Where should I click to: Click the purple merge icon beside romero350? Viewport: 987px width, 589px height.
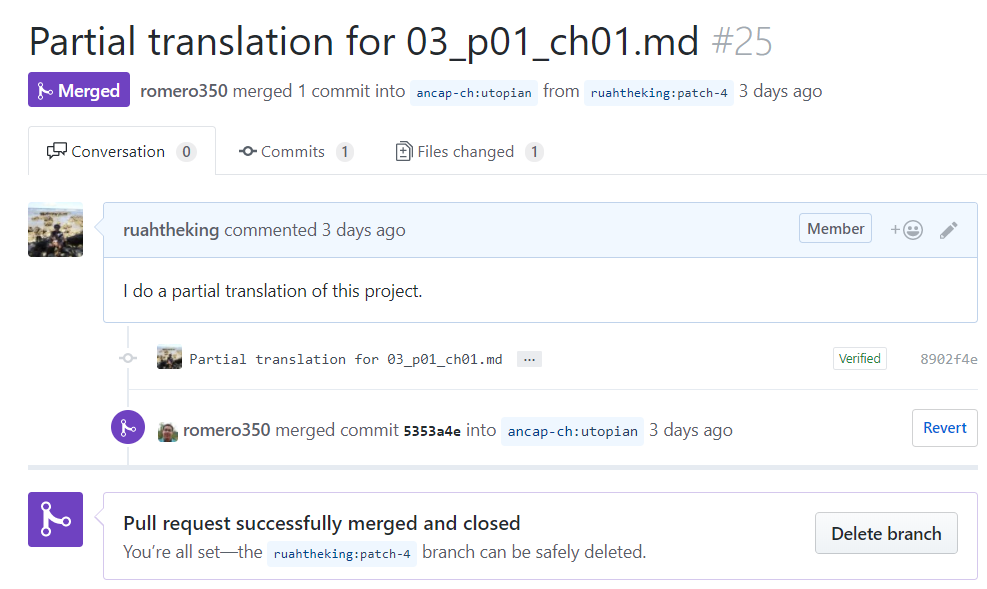tap(128, 428)
